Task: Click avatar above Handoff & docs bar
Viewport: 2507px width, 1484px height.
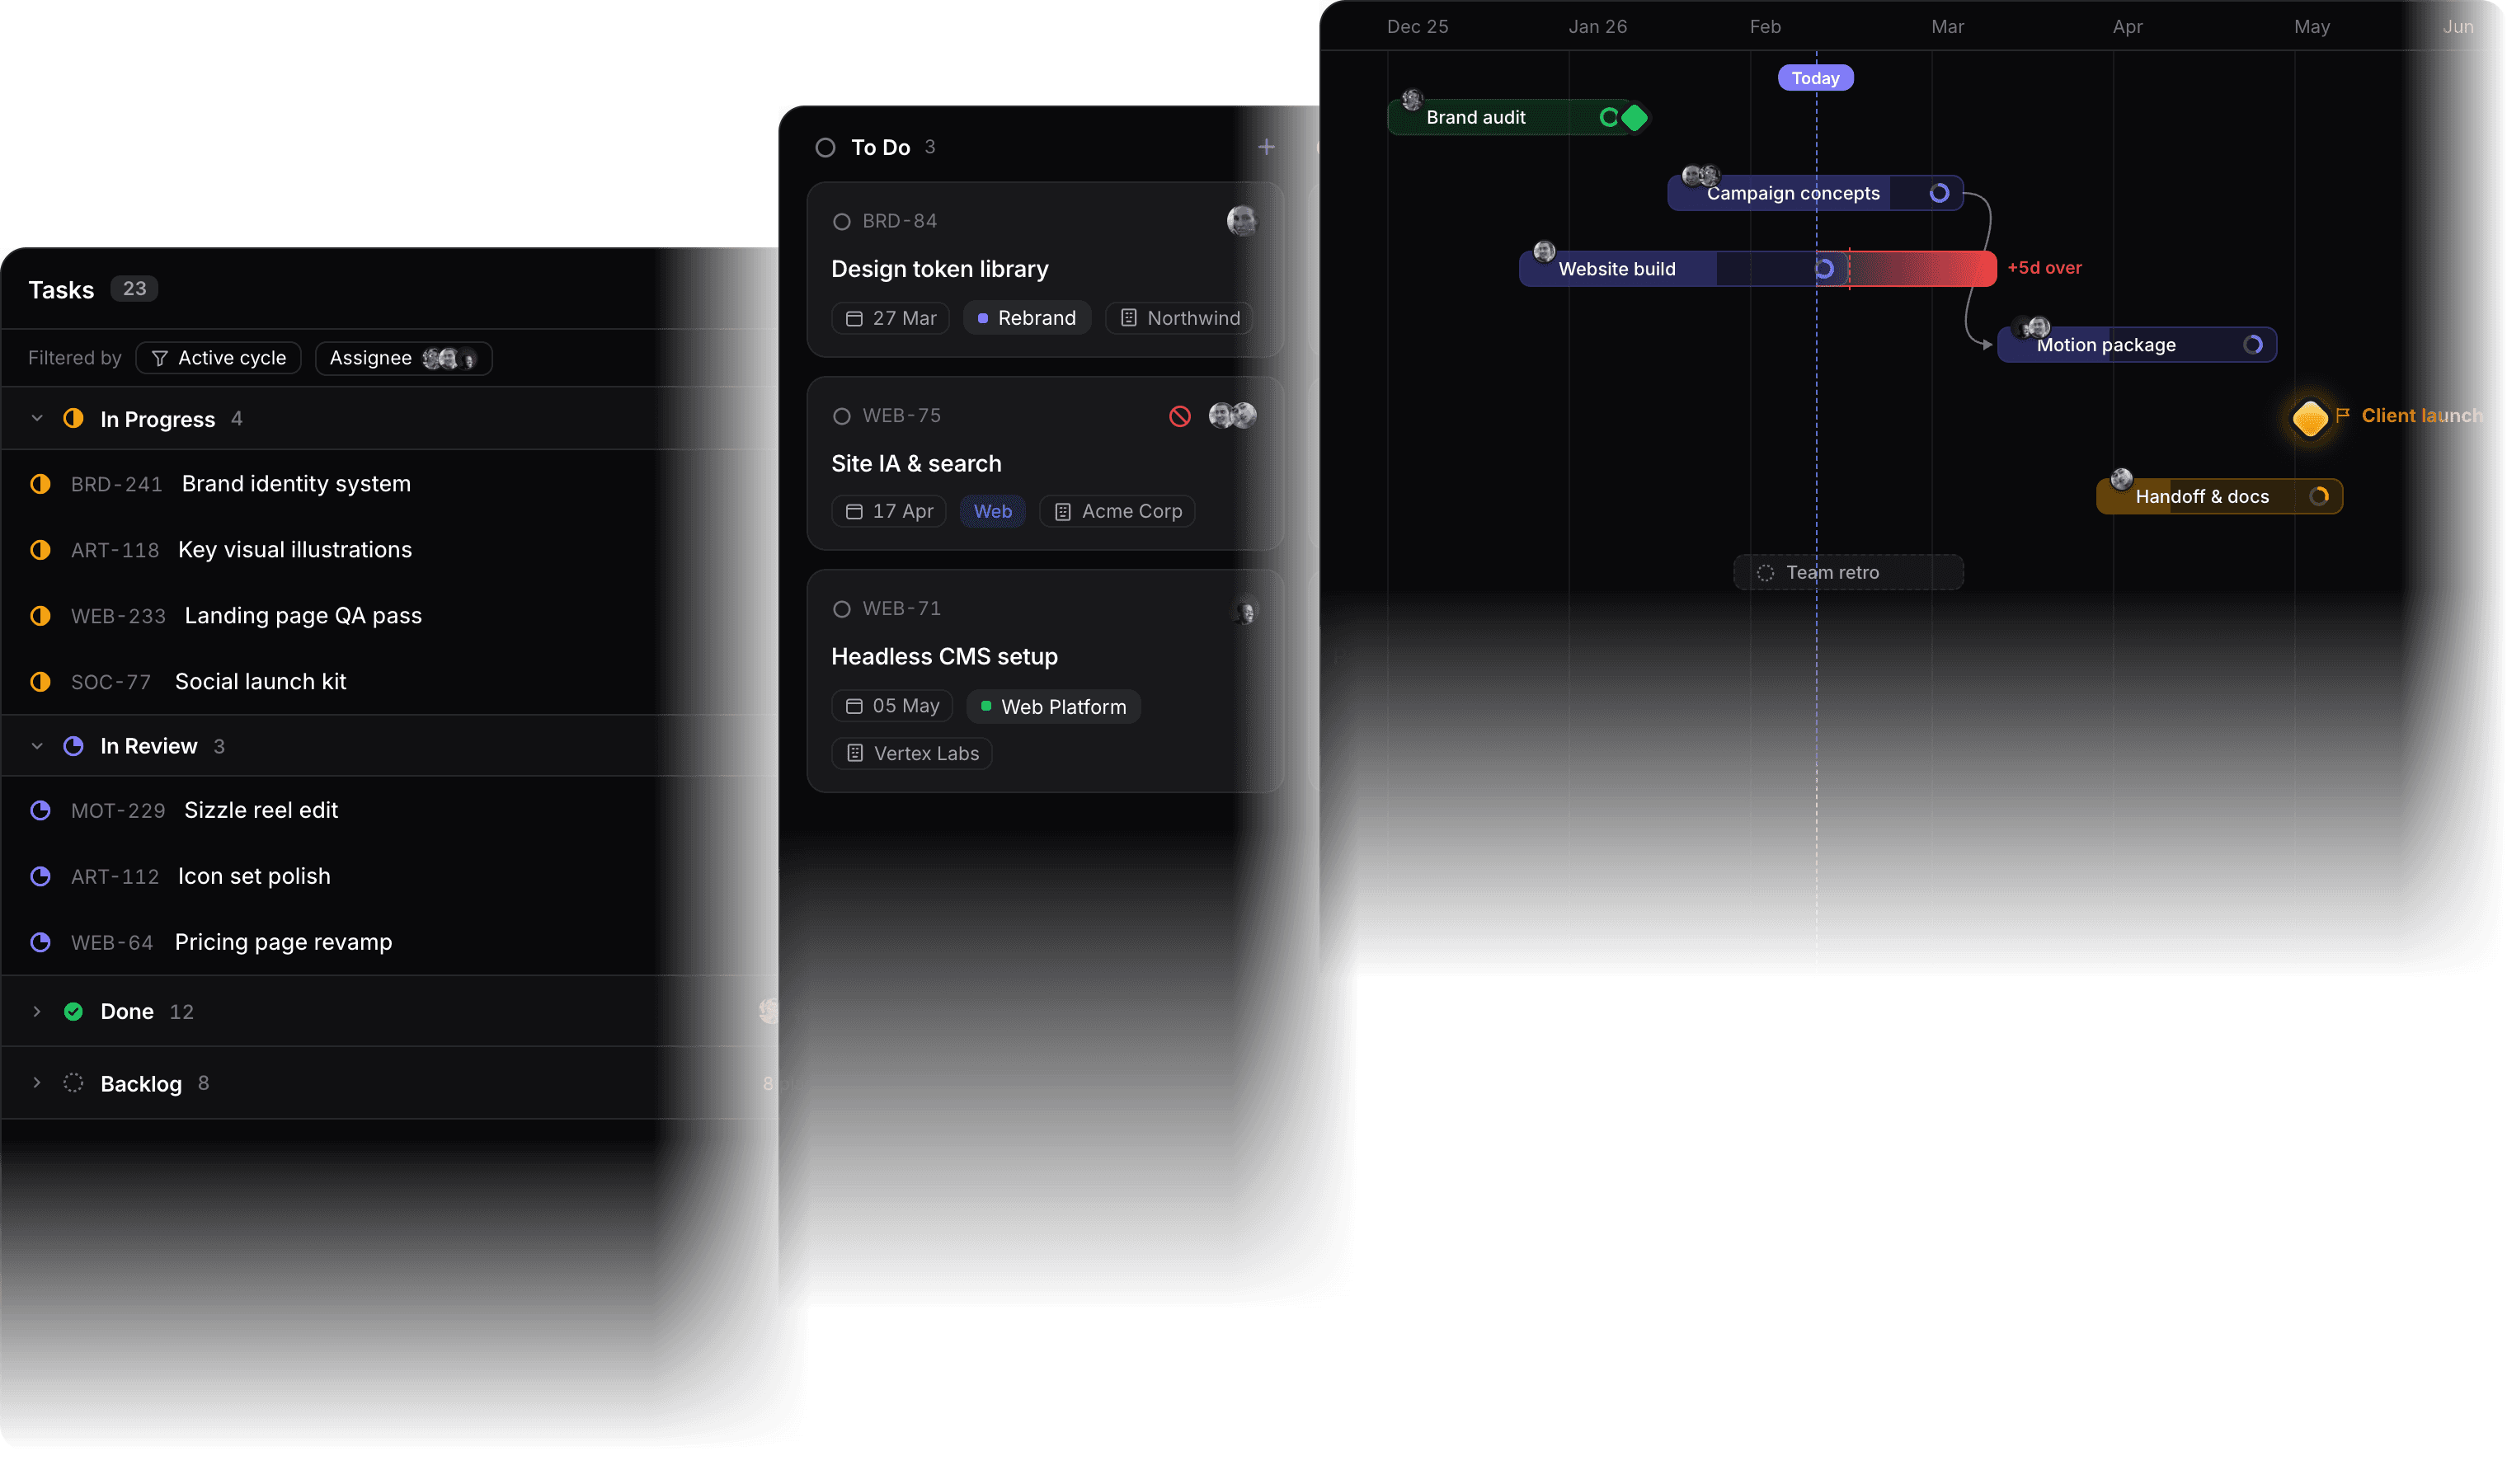Action: 2121,478
